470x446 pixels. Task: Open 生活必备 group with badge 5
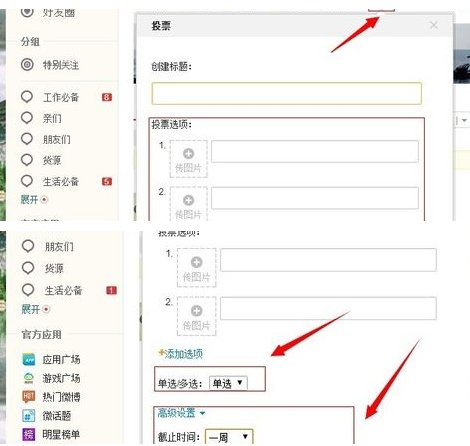[x=61, y=181]
